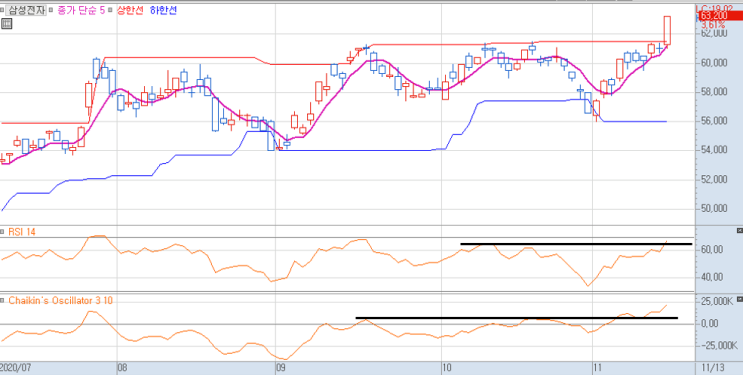743x375 pixels.
Task: Toggle the square marker before RSI 14
Action: coord(3,232)
